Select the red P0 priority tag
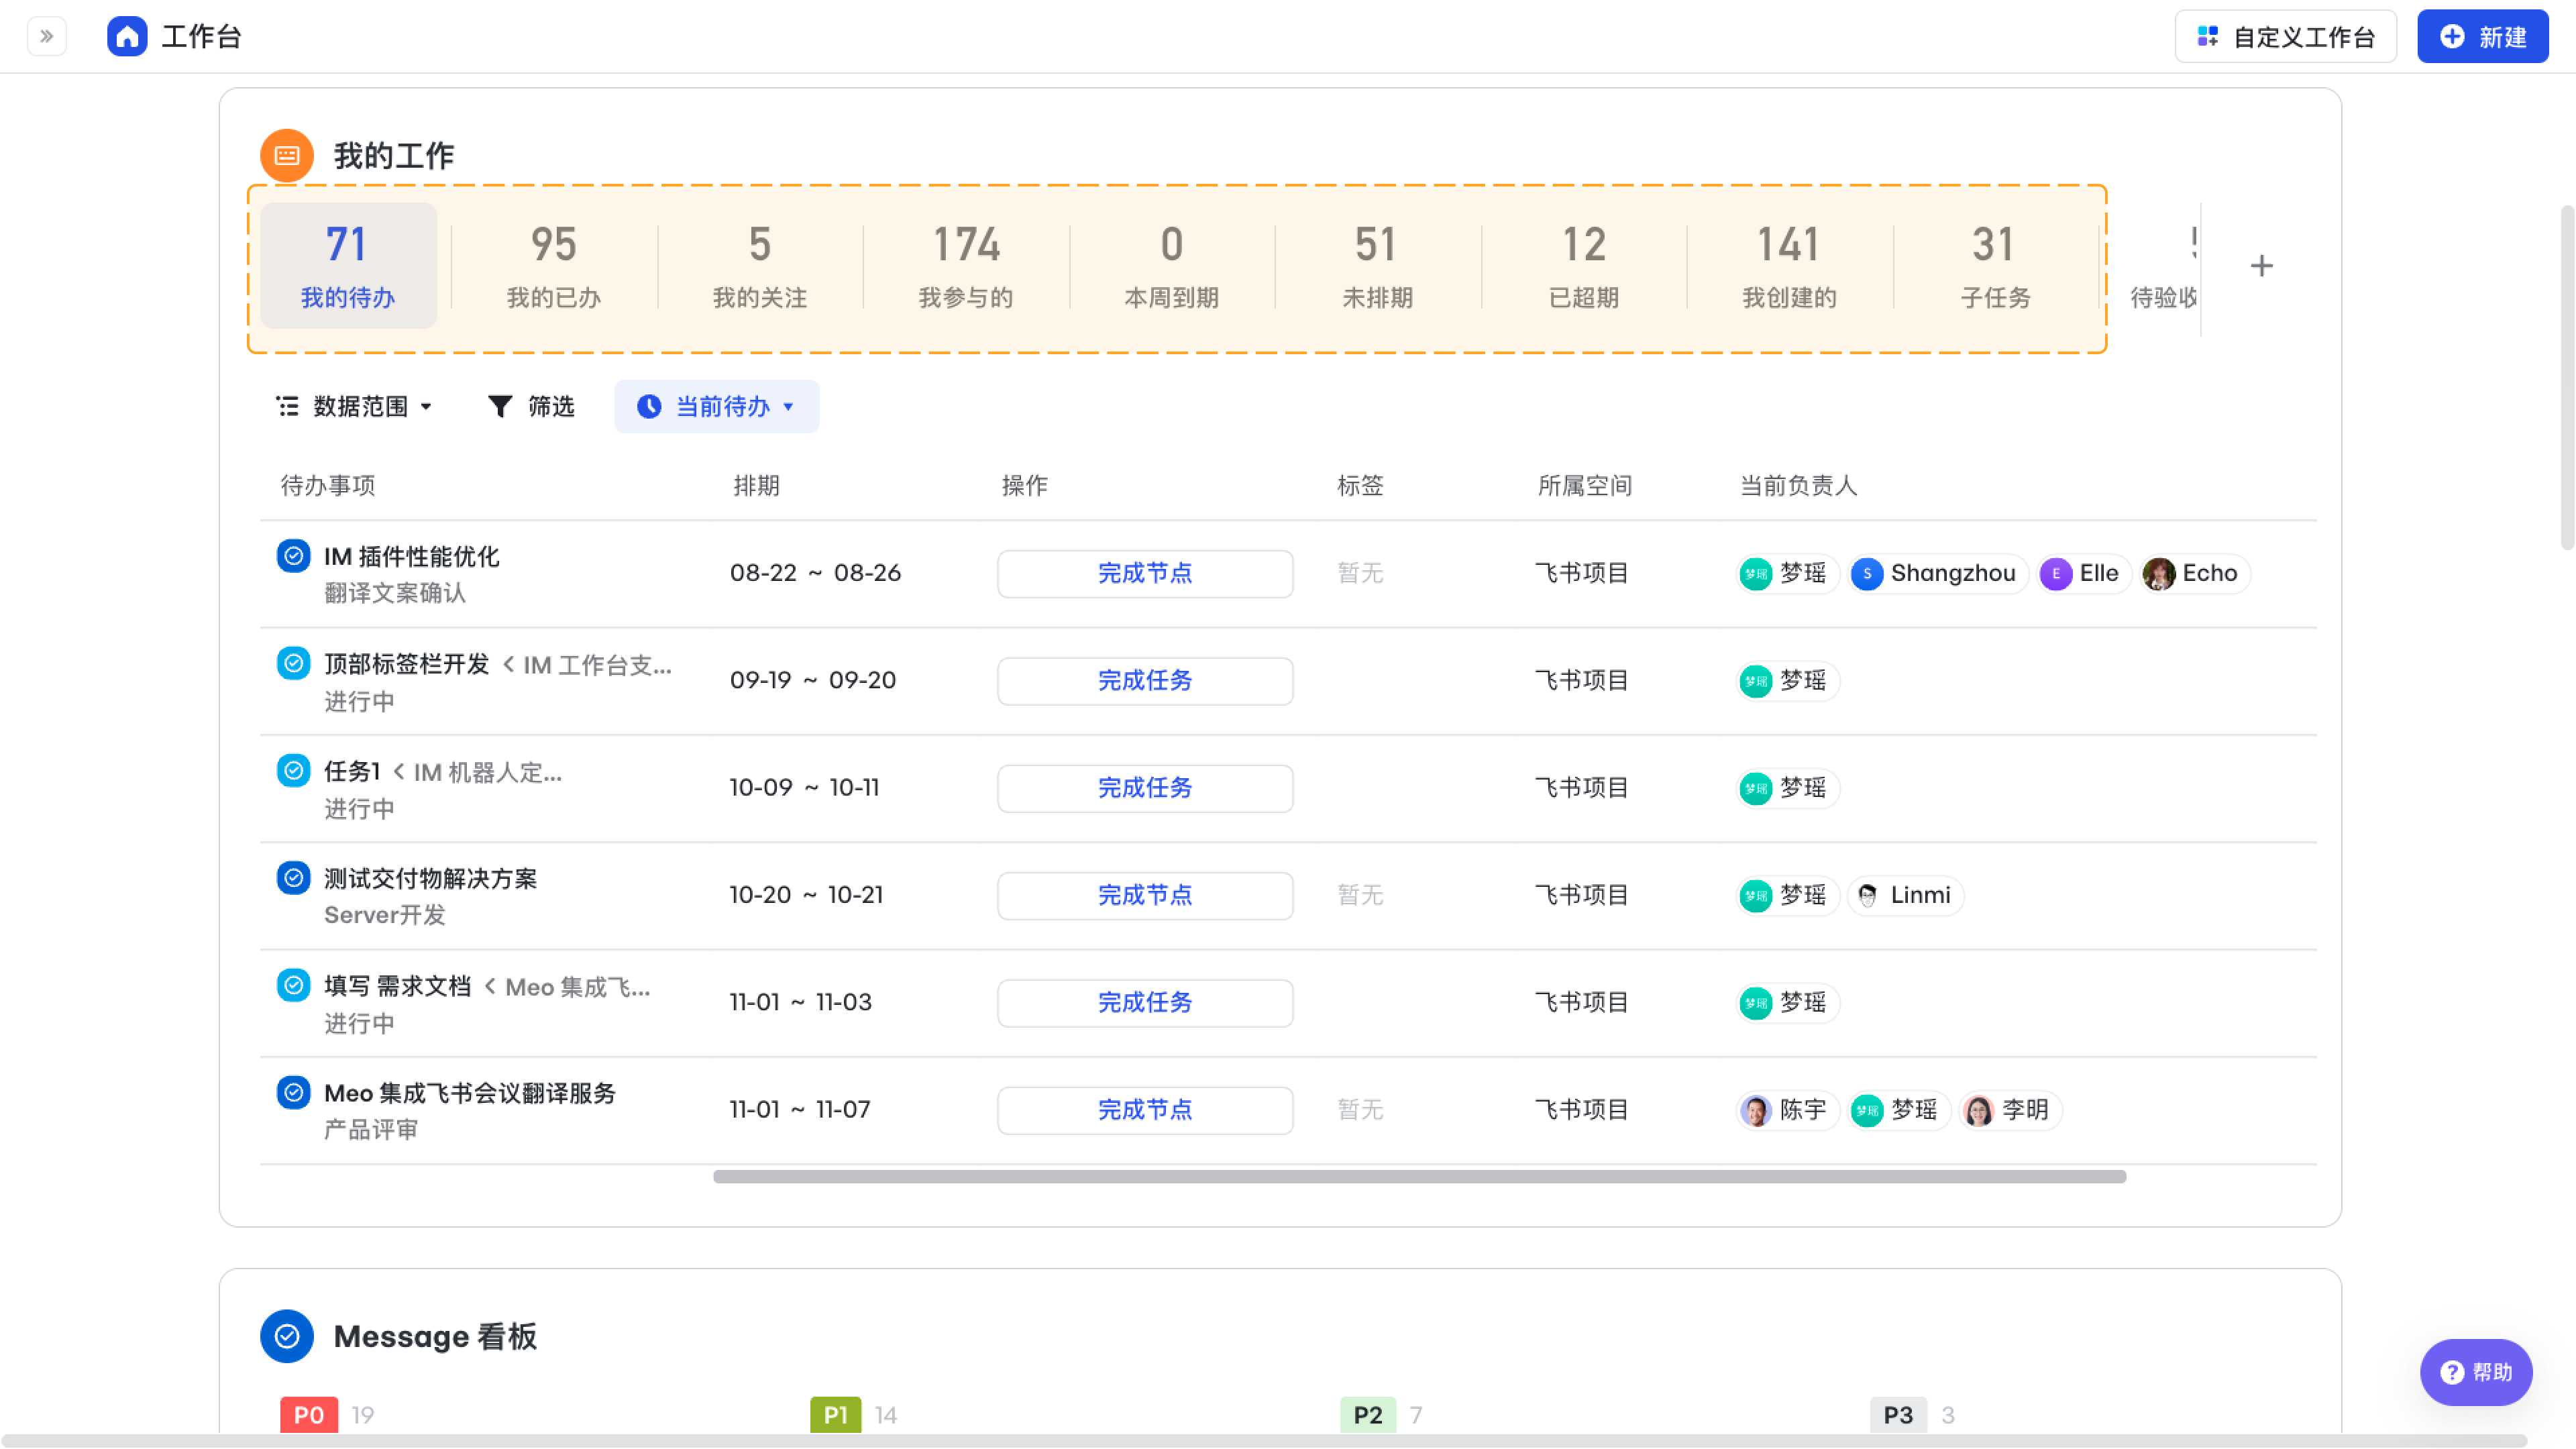 pos(309,1415)
